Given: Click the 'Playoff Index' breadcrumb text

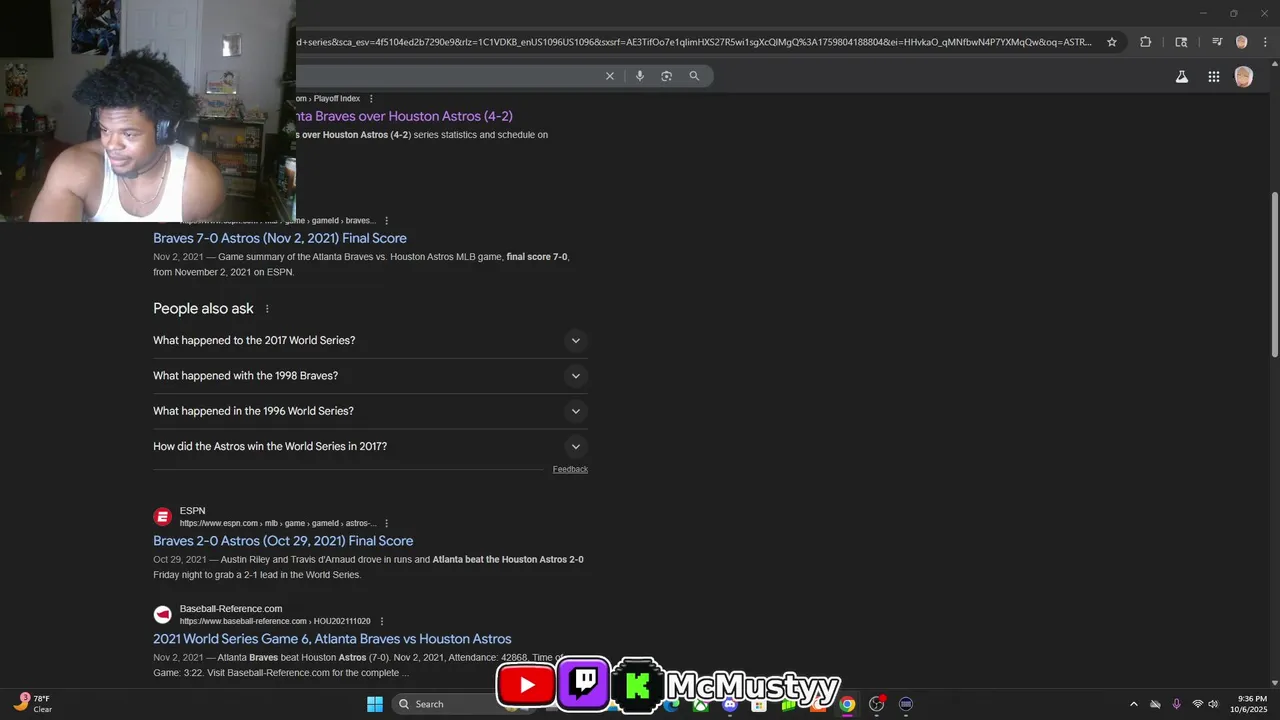Looking at the screenshot, I should [x=337, y=98].
